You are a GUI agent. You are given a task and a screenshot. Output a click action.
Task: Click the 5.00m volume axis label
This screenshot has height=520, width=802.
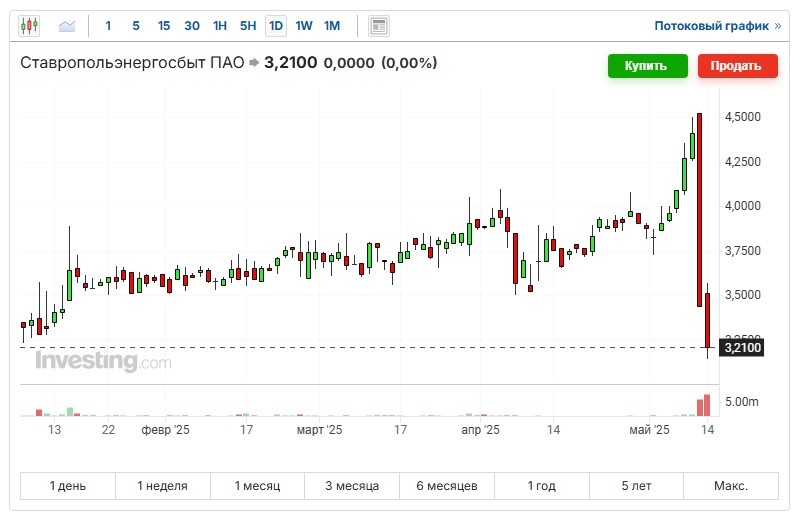click(742, 402)
